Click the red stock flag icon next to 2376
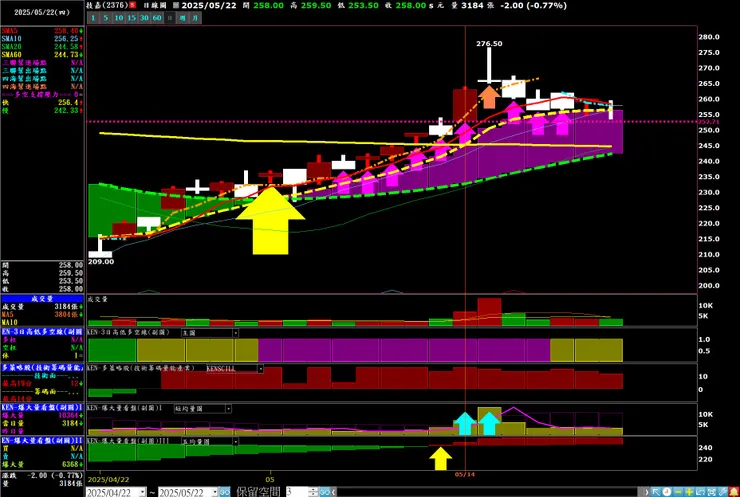The image size is (740, 497). point(133,5)
